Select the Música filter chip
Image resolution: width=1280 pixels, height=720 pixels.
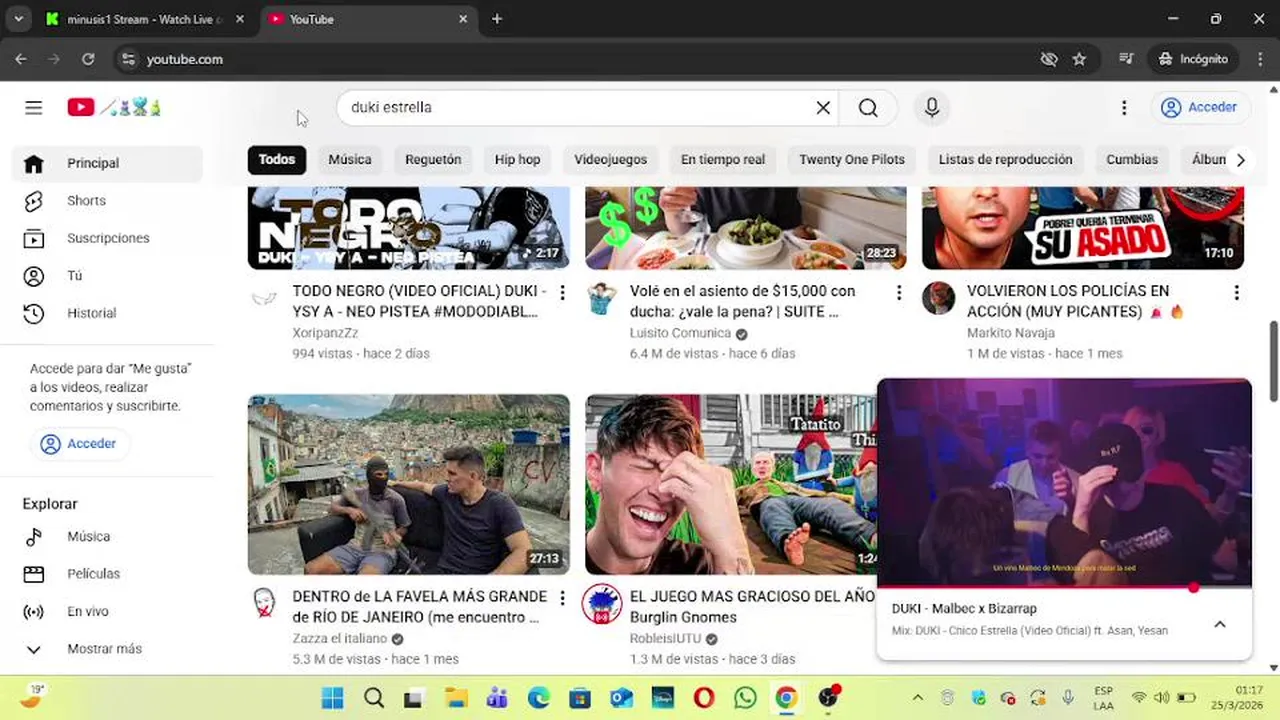click(x=350, y=159)
